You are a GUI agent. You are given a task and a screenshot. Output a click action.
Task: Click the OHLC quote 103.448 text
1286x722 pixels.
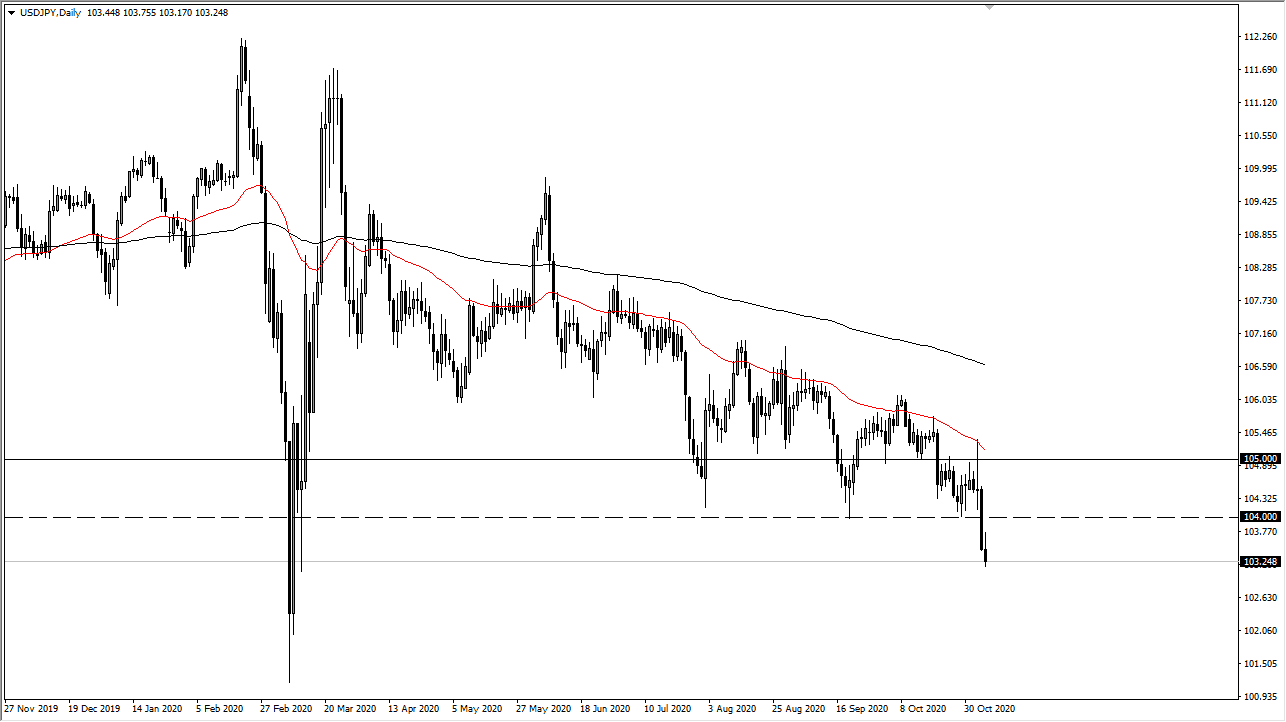click(103, 12)
